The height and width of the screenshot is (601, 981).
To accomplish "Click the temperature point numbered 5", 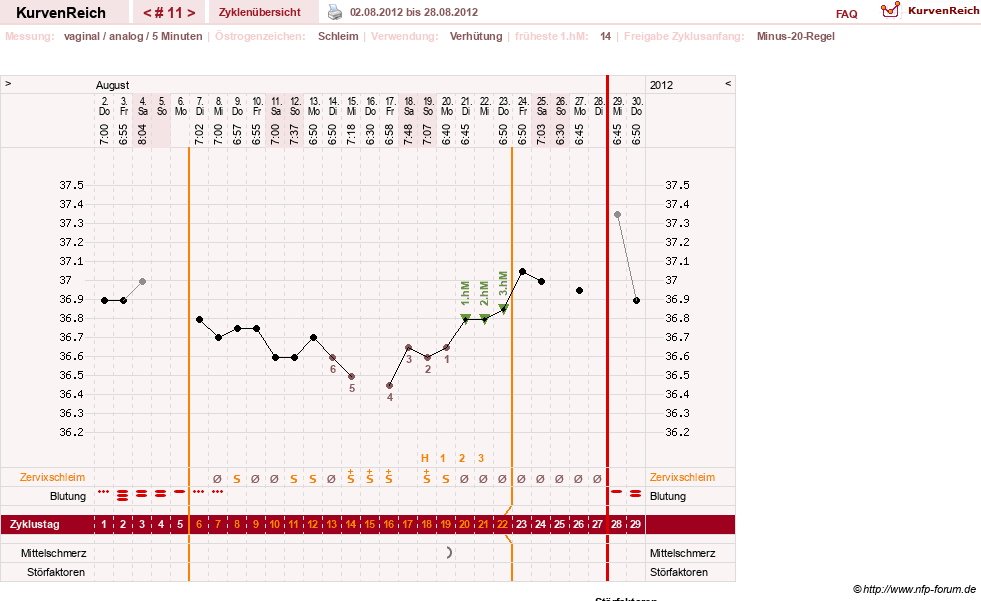I will click(352, 376).
